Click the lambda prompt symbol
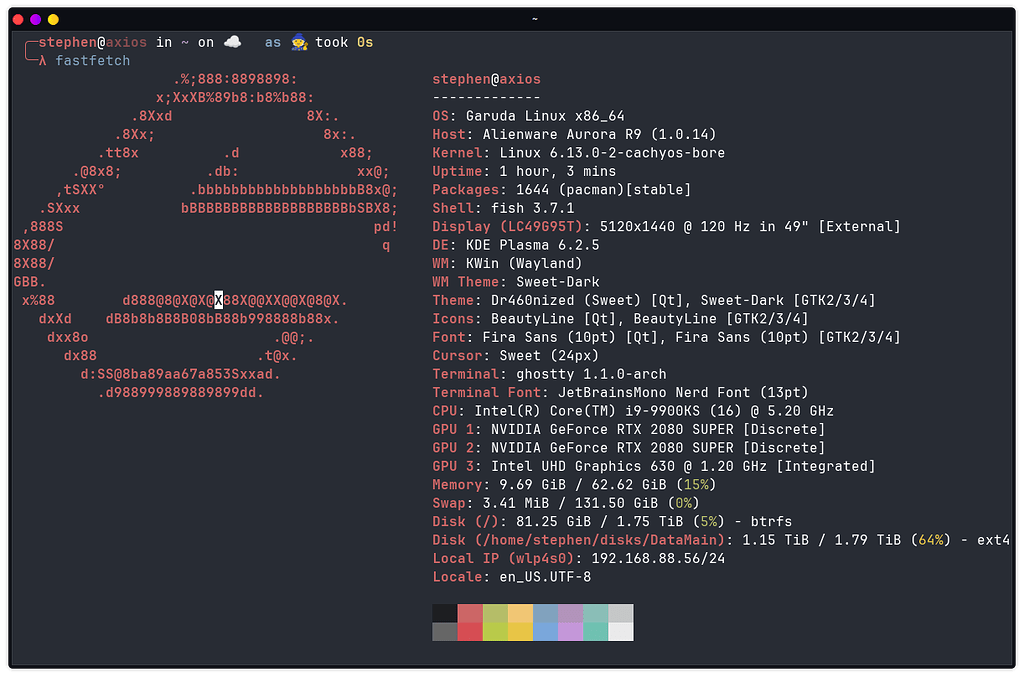 coord(42,61)
